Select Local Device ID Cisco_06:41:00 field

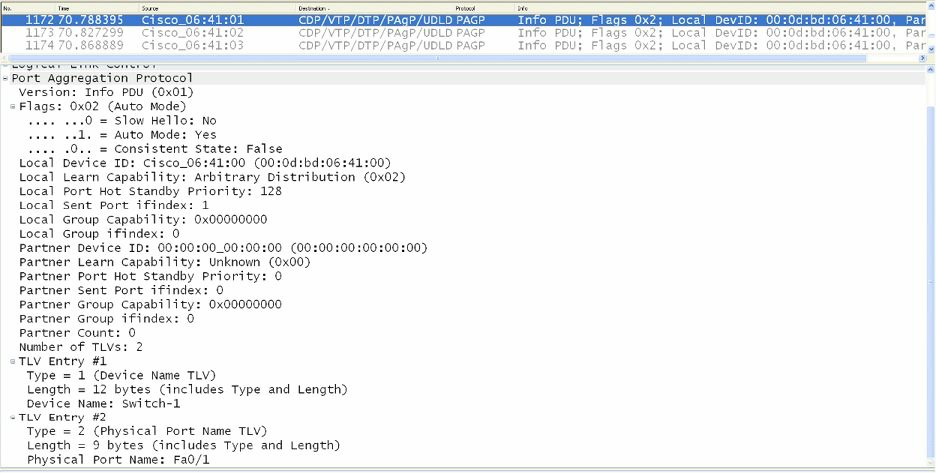coord(205,163)
